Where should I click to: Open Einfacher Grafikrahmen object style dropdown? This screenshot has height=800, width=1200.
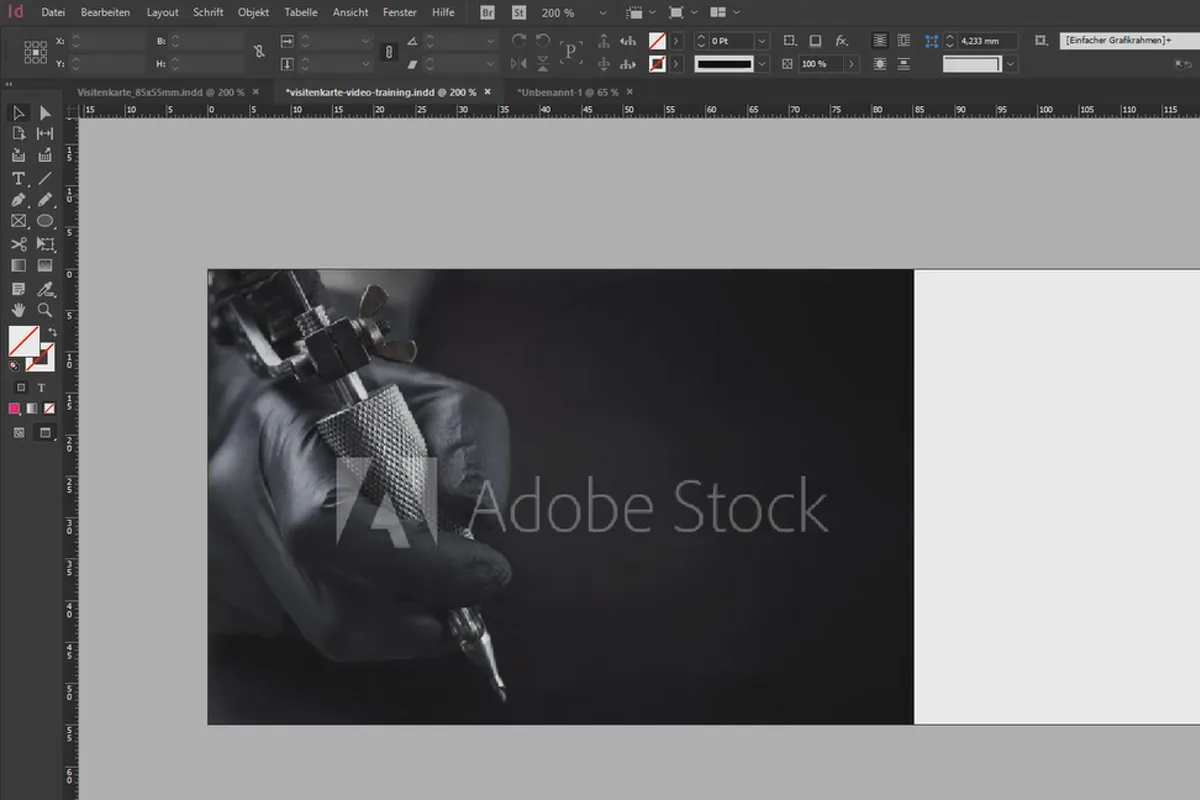point(1130,41)
